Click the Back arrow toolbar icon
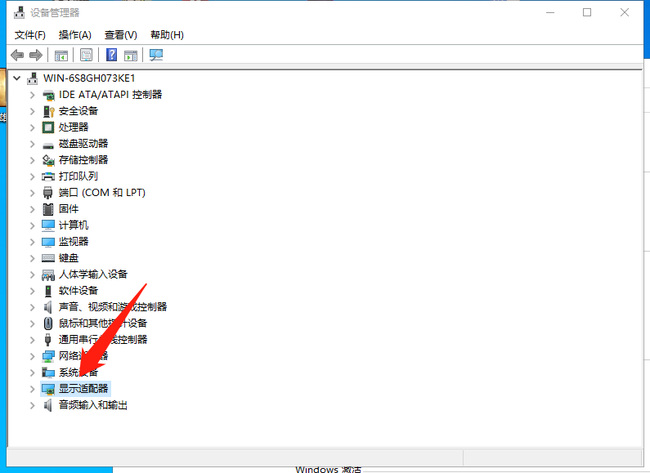This screenshot has height=473, width=650. pos(17,55)
